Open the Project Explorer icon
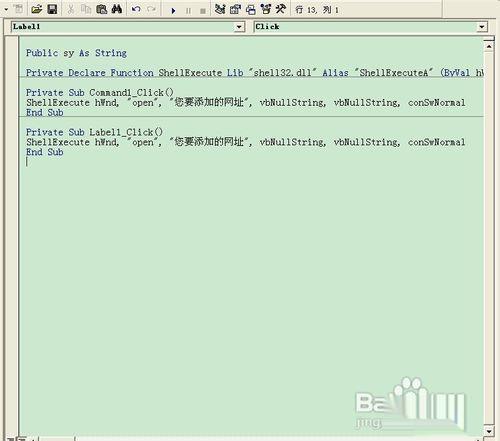The image size is (500, 441). (220, 9)
